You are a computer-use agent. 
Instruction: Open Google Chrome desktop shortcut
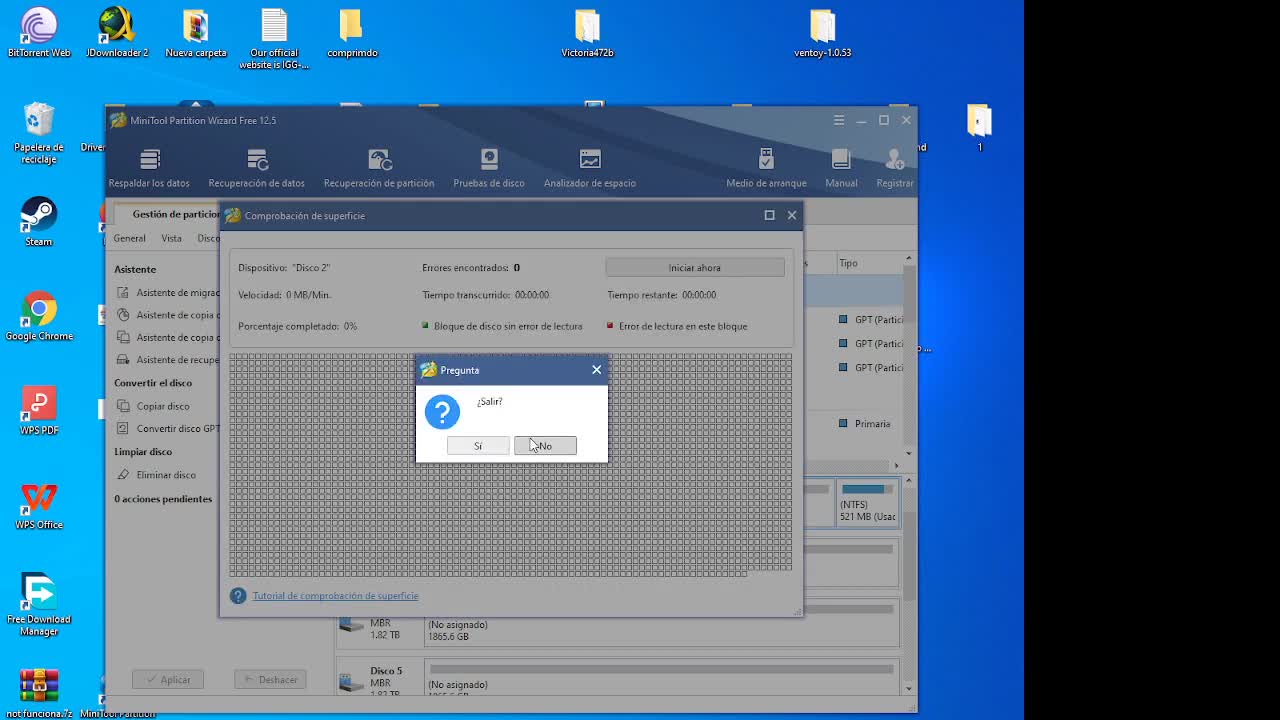(x=39, y=316)
